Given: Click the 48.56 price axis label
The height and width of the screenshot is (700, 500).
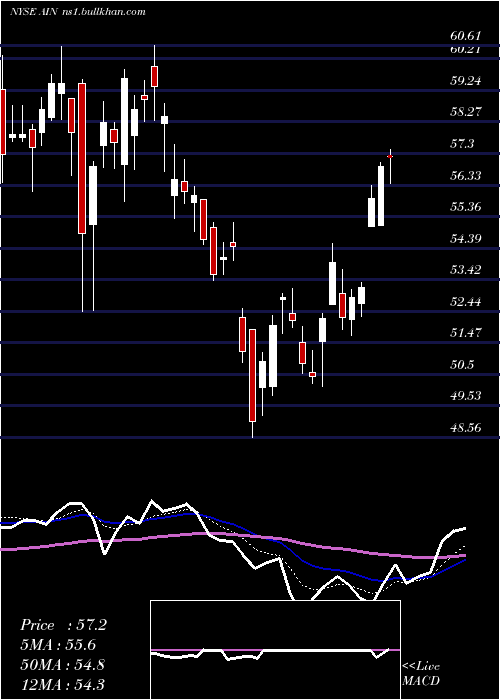Looking at the screenshot, I should tap(466, 428).
